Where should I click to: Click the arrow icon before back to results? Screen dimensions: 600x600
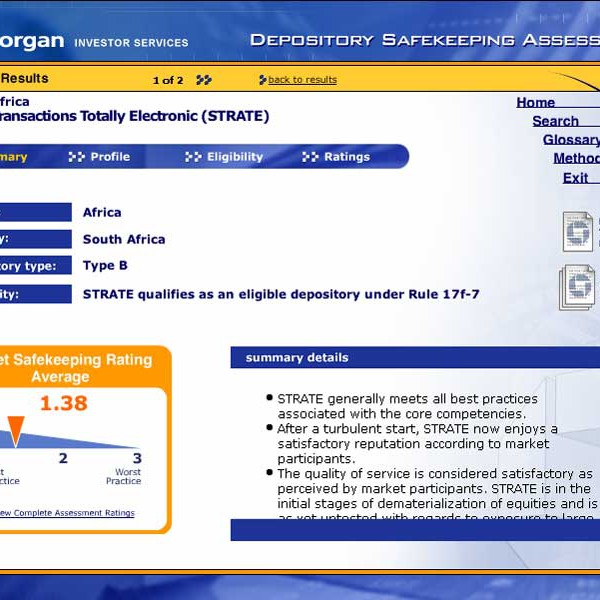click(x=263, y=80)
